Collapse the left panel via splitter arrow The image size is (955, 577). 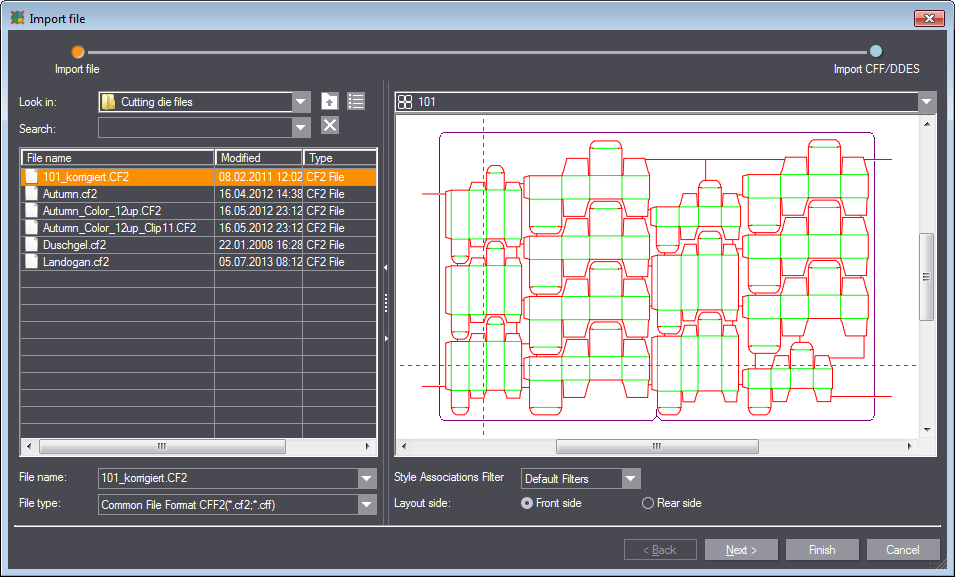386,268
